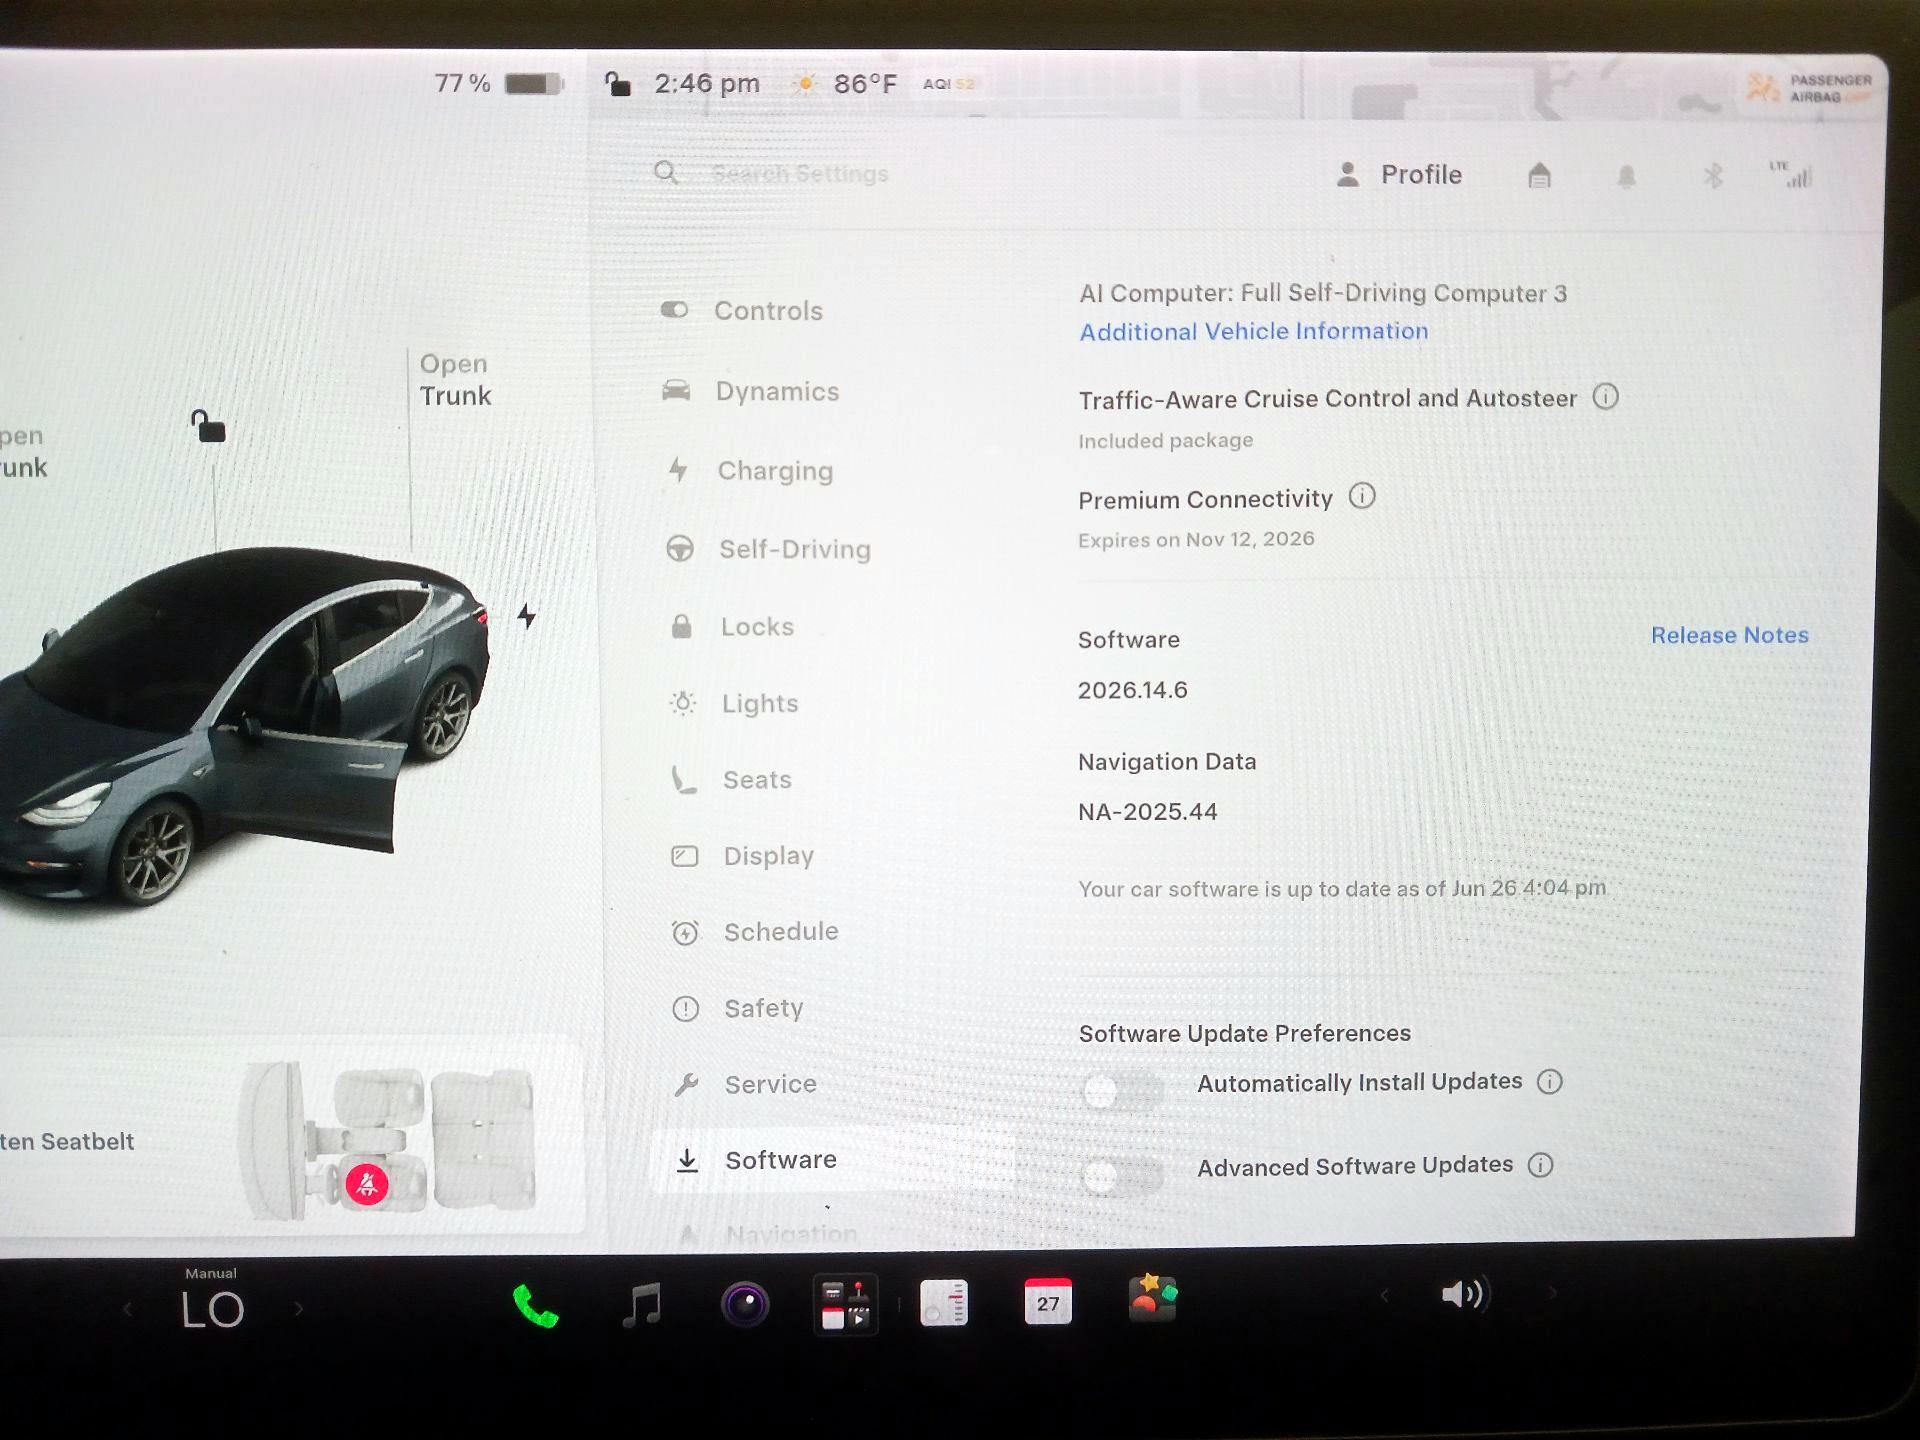Show info for Traffic-Aware Cruise Control

1605,397
